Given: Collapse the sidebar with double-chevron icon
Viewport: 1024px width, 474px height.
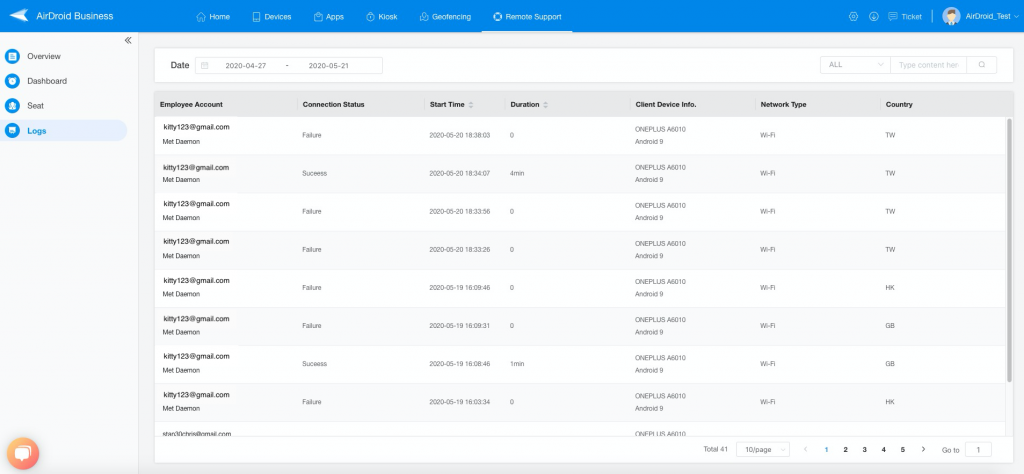Looking at the screenshot, I should [128, 40].
